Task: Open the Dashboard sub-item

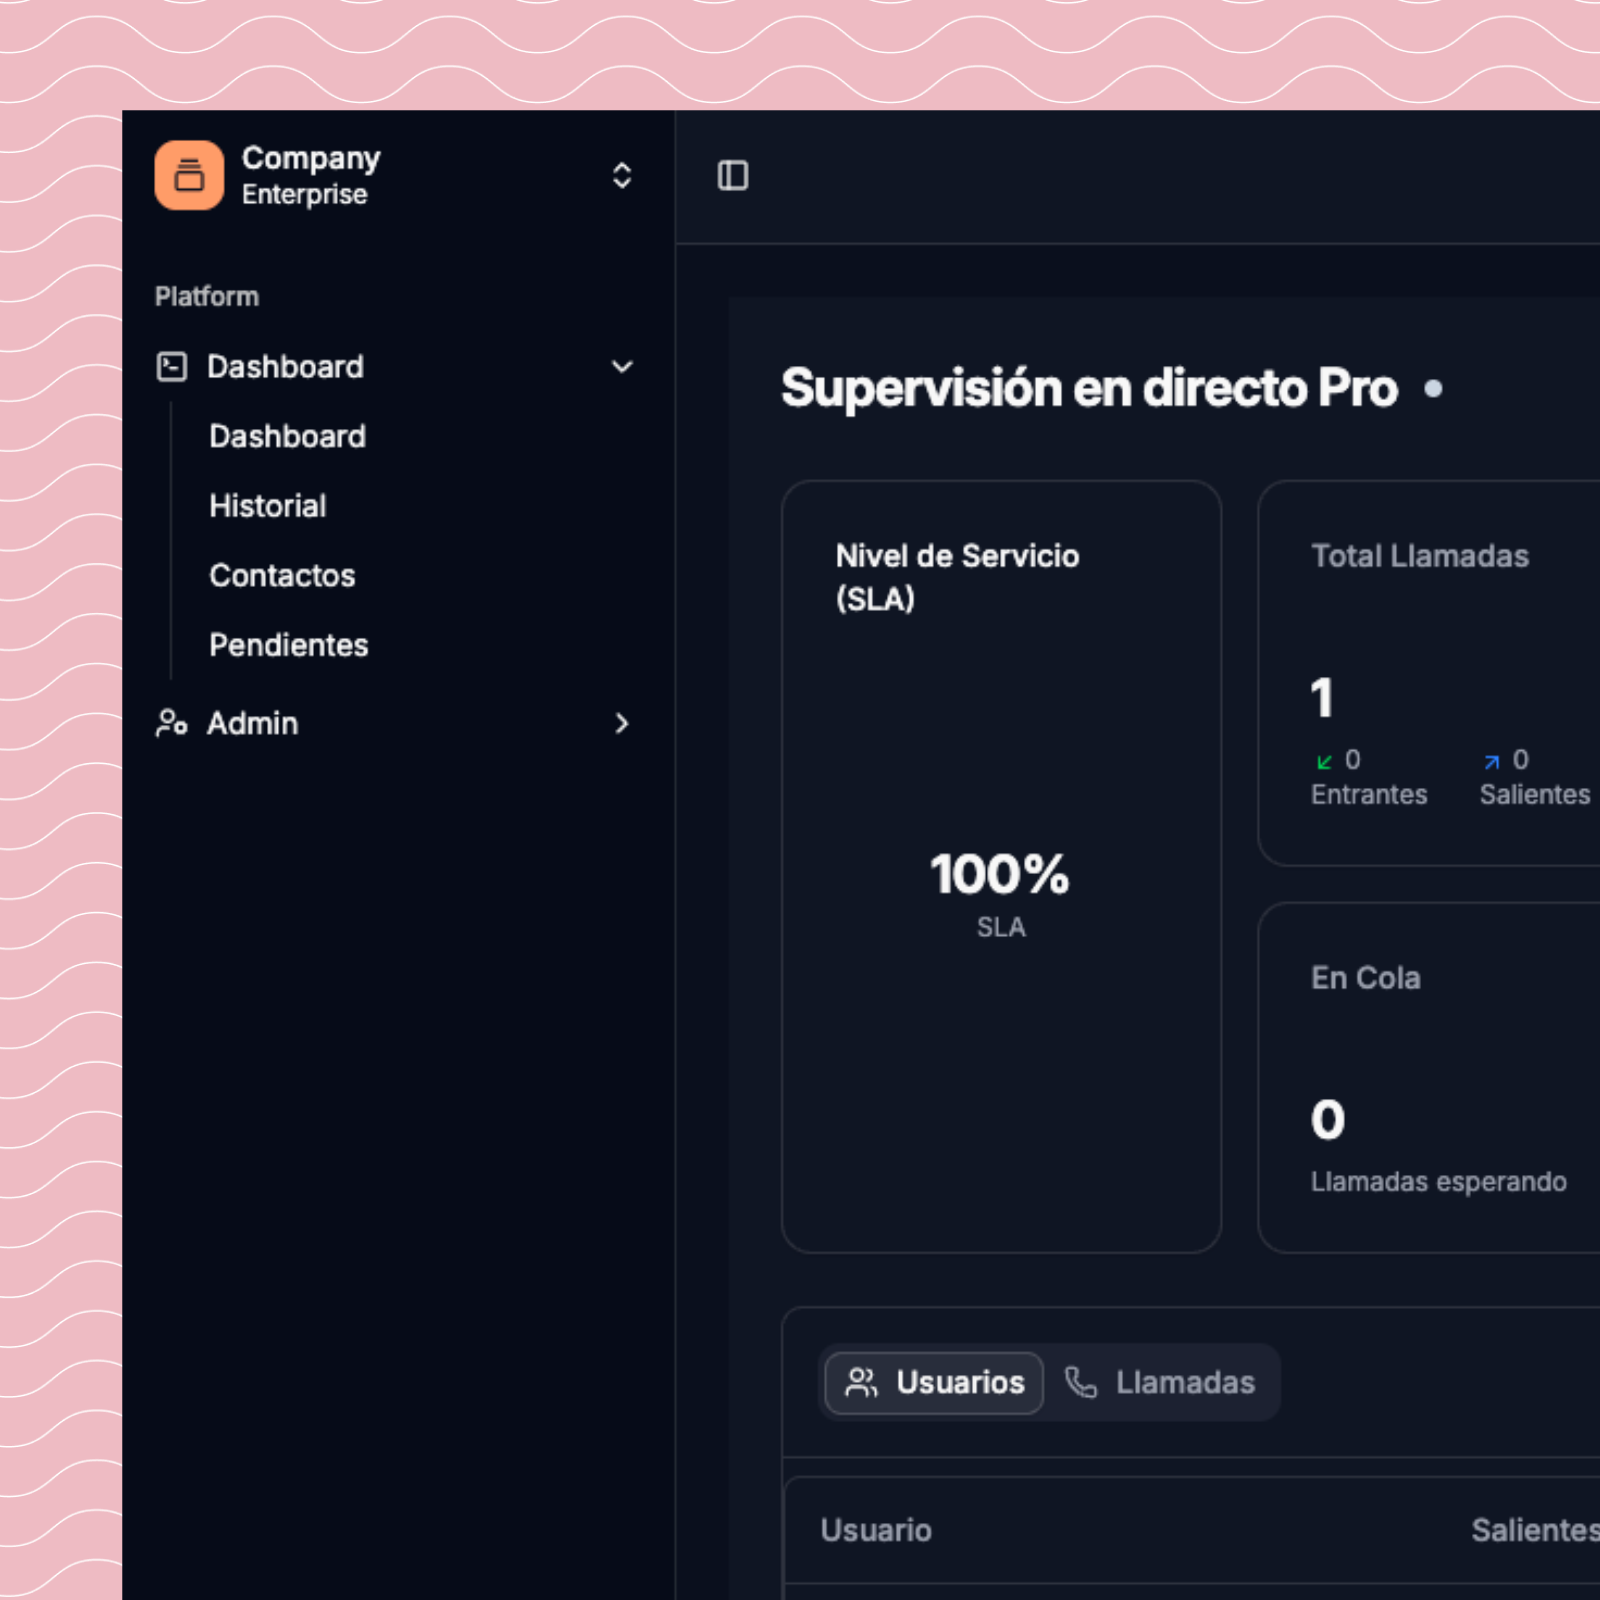Action: pos(287,436)
